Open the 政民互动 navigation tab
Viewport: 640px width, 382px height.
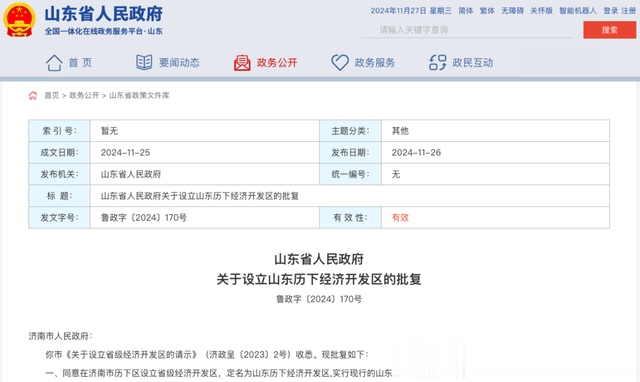[x=473, y=63]
